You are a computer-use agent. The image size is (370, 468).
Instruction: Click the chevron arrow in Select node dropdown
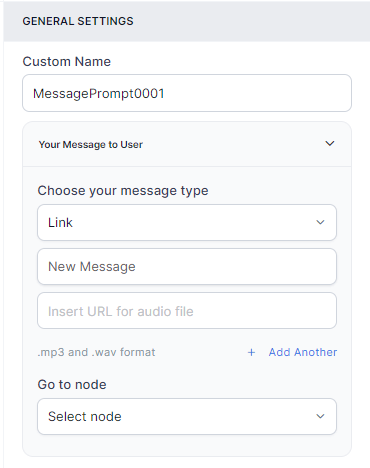[320, 416]
